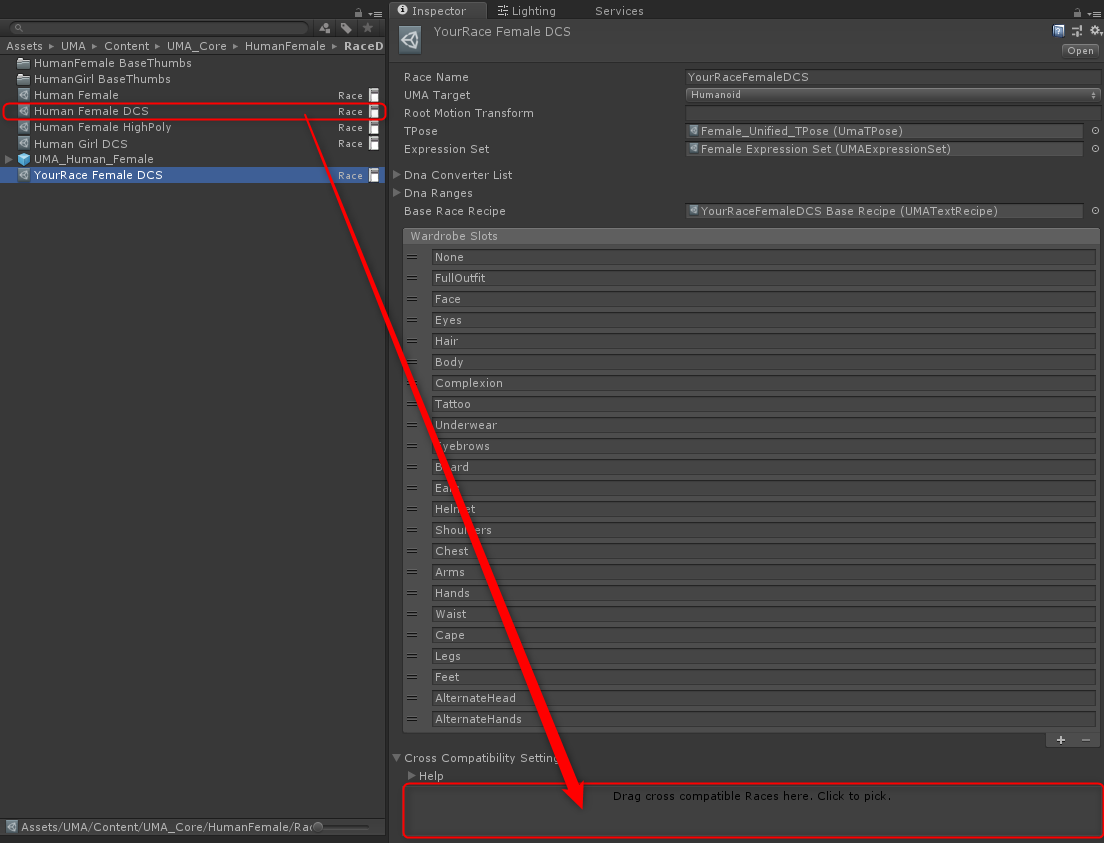Toggle the Inspector panel lock
This screenshot has width=1104, height=843.
1075,13
